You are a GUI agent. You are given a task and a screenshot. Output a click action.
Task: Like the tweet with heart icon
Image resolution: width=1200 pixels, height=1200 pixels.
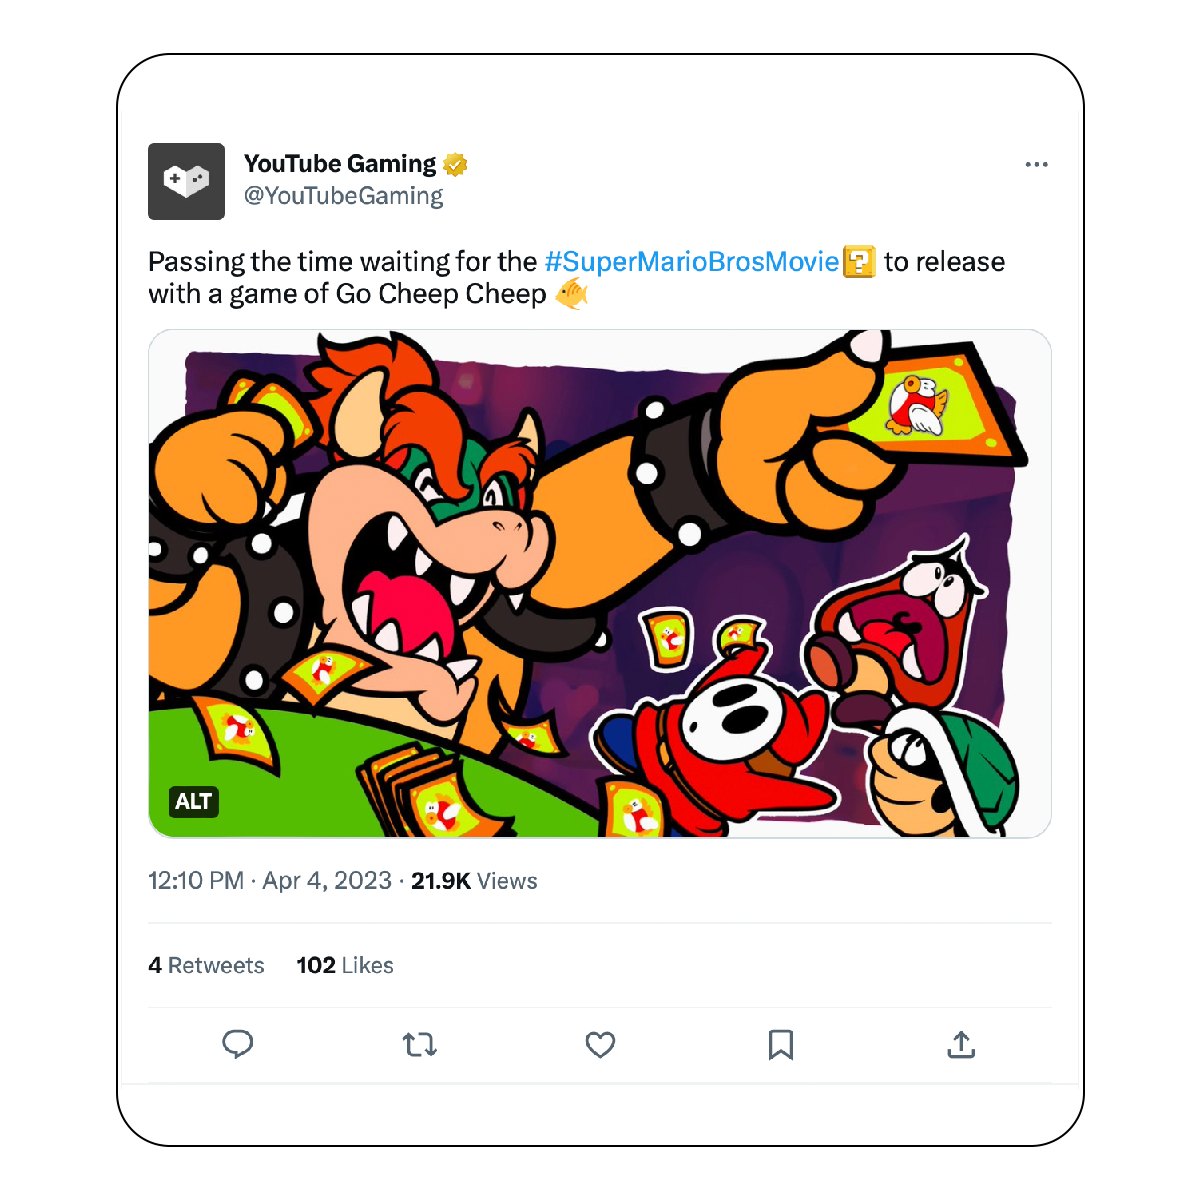[x=600, y=1045]
